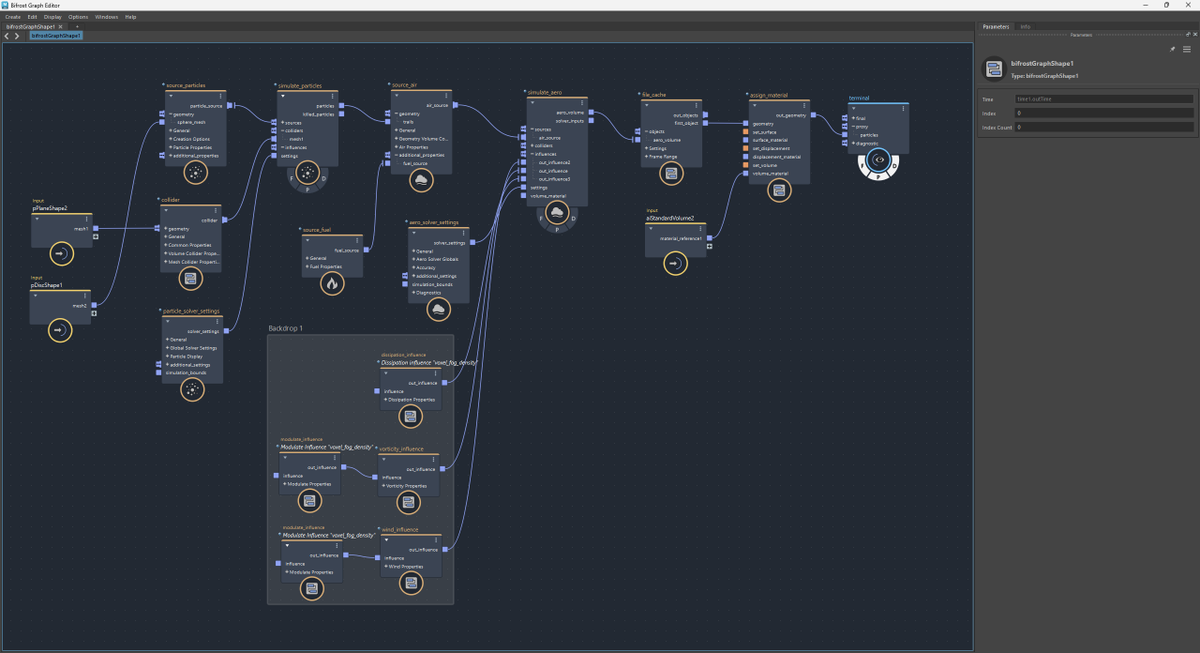This screenshot has width=1200, height=653.
Task: Click the lower modulate_influence node compound icon
Action: click(x=312, y=589)
